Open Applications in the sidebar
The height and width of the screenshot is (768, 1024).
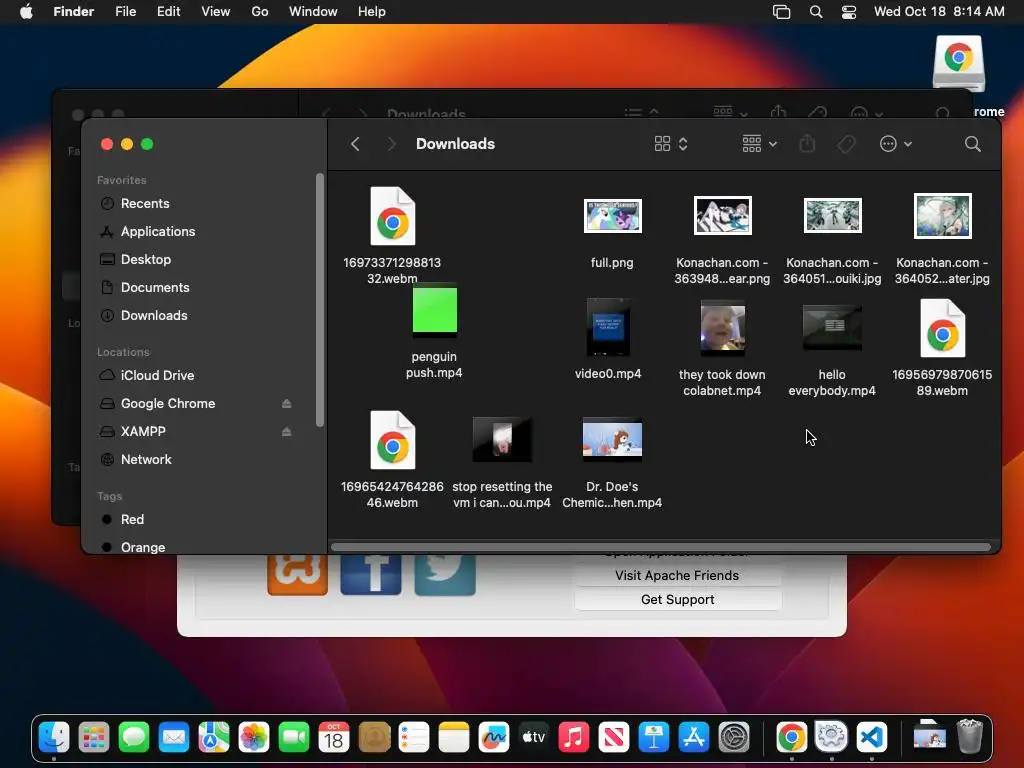[157, 231]
